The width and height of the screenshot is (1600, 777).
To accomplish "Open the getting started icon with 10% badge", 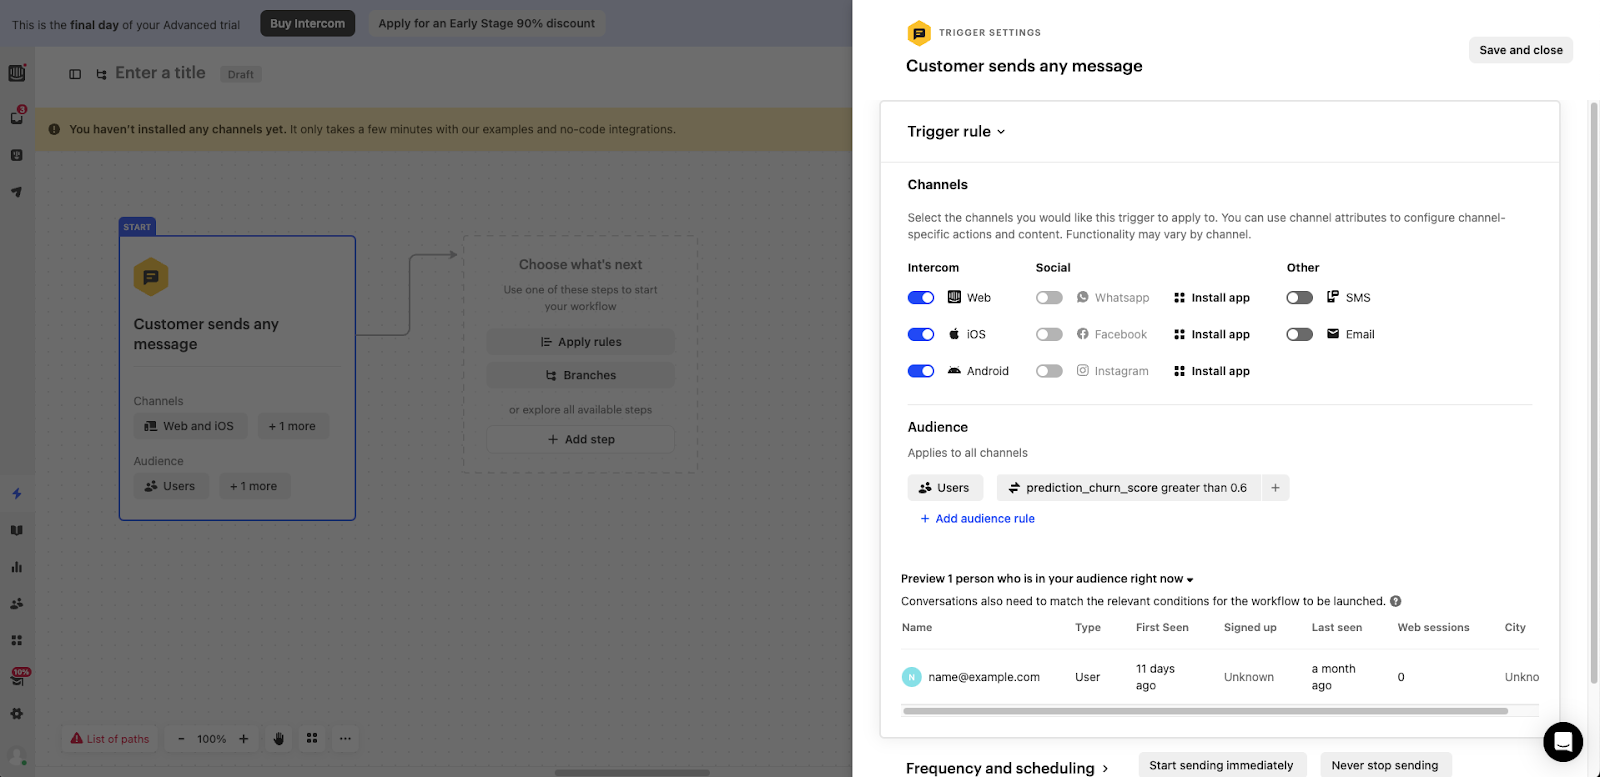I will (x=17, y=677).
